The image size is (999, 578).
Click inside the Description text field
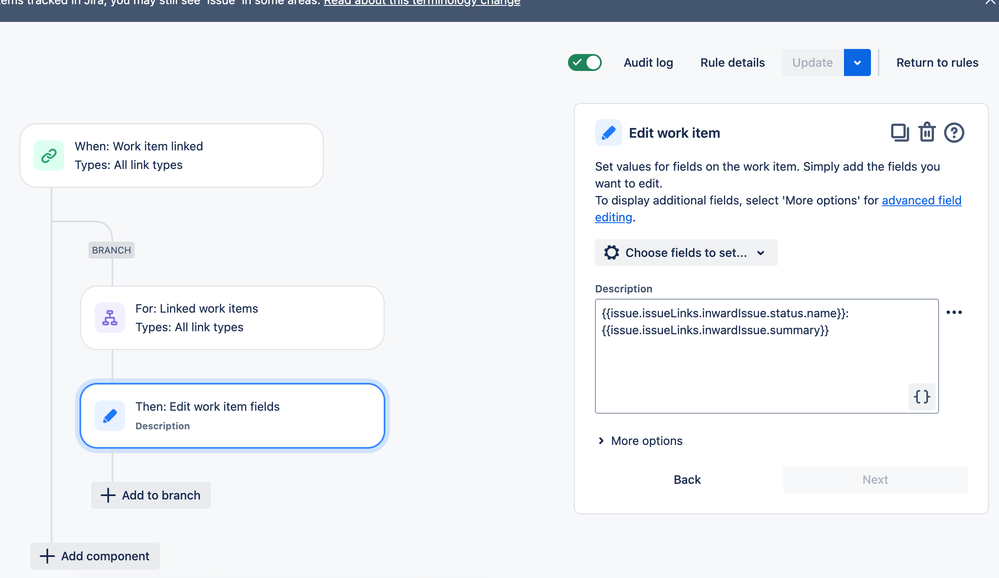point(766,356)
